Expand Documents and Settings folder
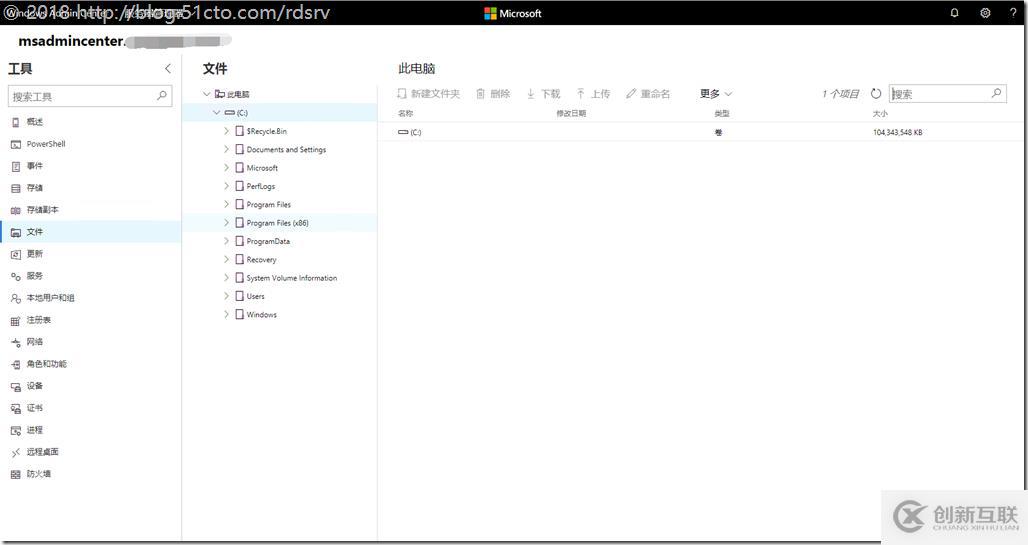The height and width of the screenshot is (545, 1028). click(227, 150)
